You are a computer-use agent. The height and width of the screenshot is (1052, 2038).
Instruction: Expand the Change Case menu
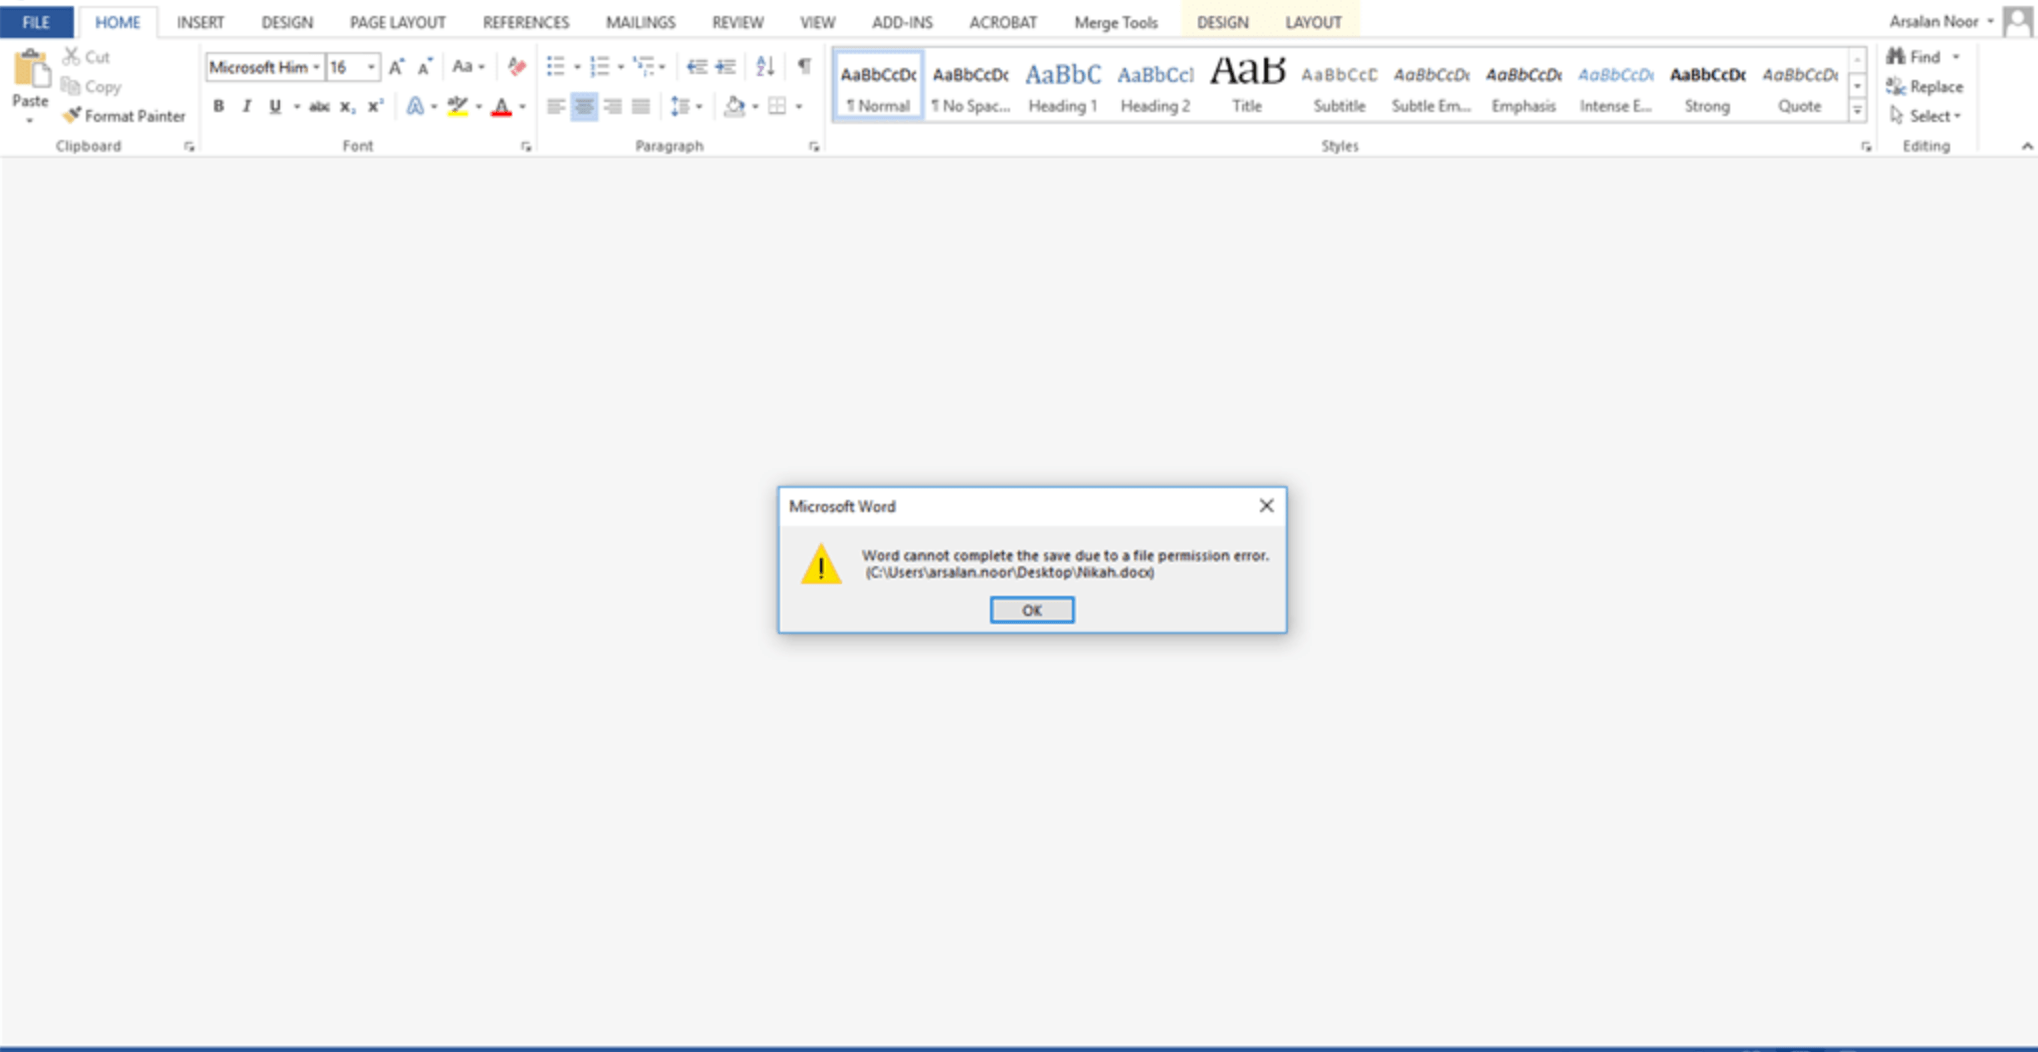pyautogui.click(x=468, y=67)
